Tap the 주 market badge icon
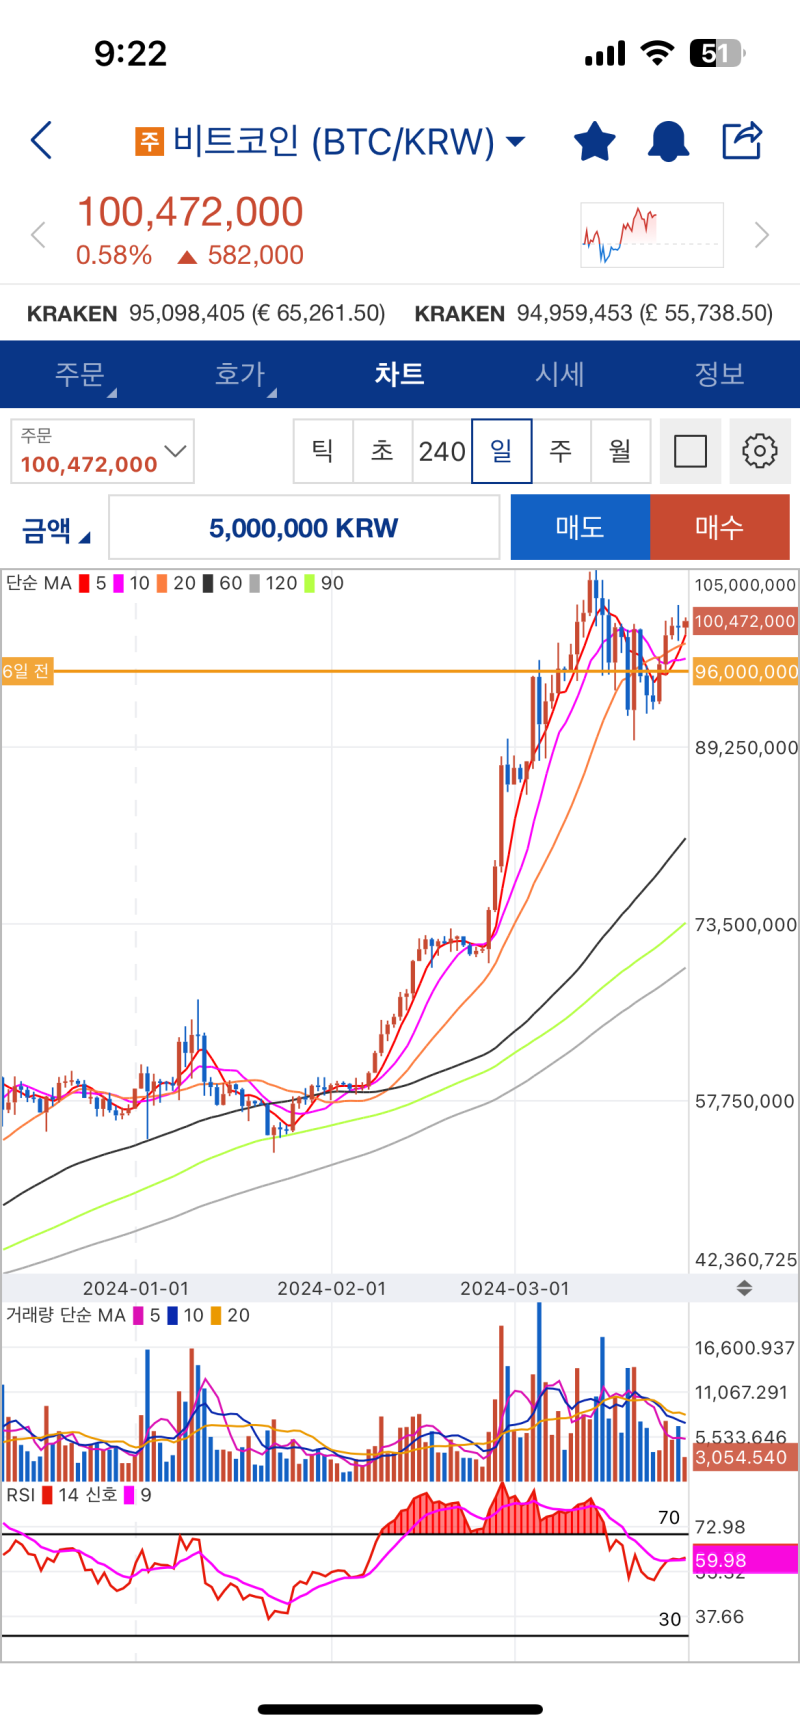This screenshot has width=800, height=1731. point(149,141)
